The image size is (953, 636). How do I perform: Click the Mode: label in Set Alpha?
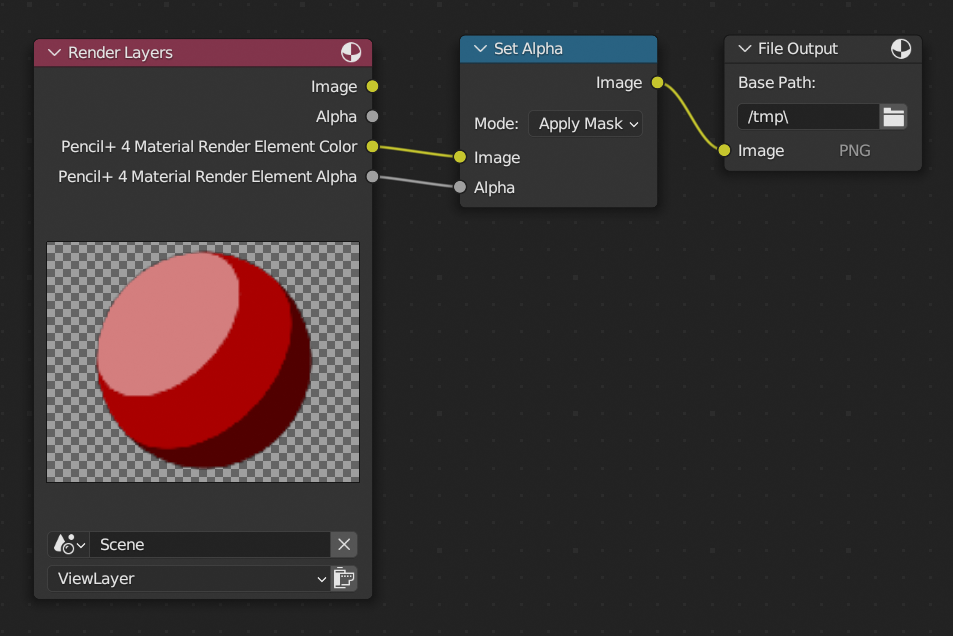(x=496, y=123)
